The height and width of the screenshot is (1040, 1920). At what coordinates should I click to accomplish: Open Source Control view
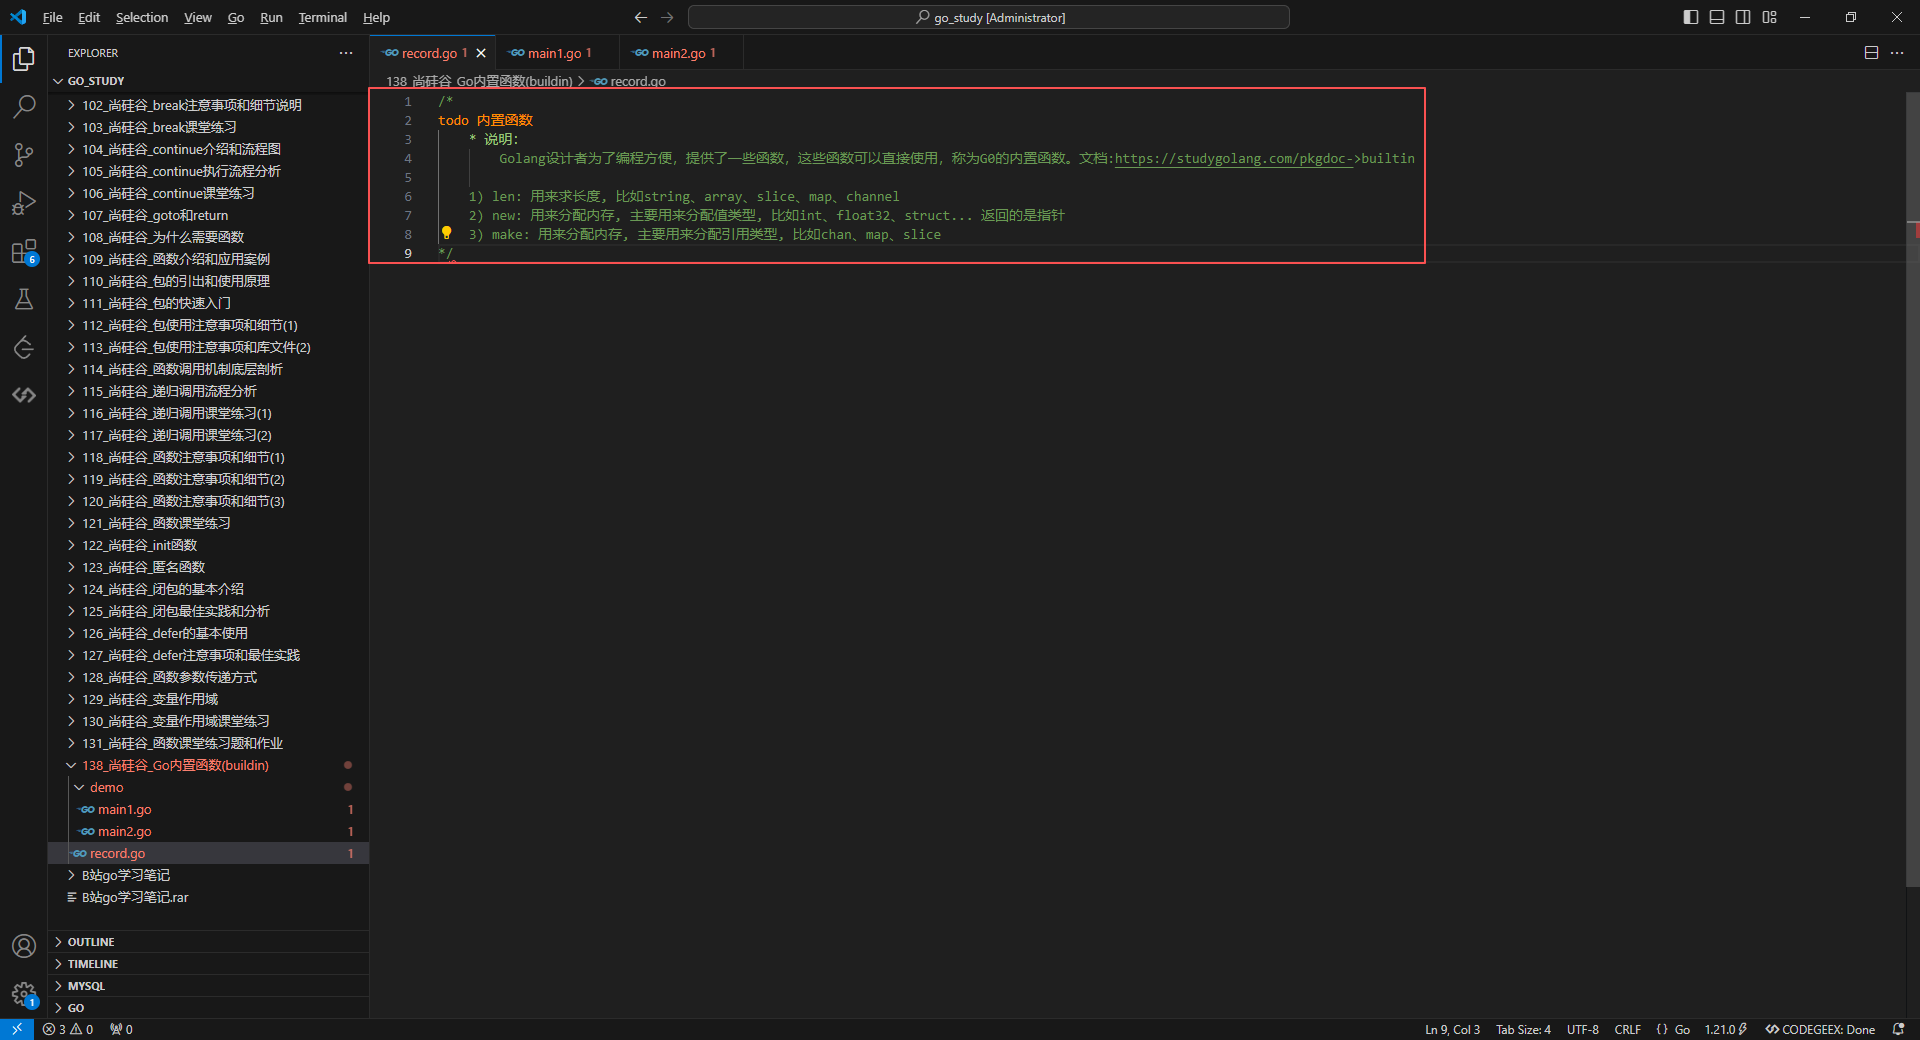pyautogui.click(x=24, y=154)
